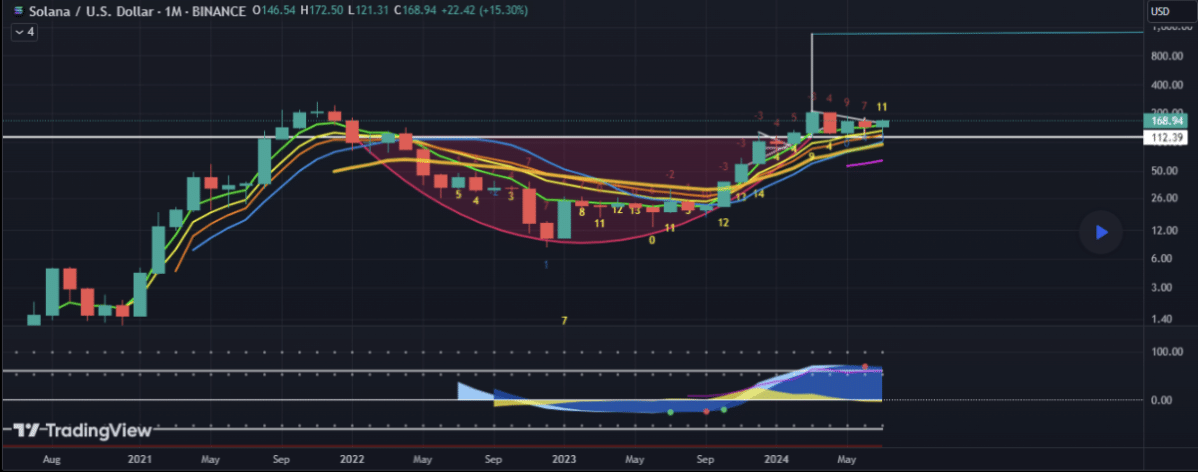Click the yellow 7 count label below chart
The image size is (1200, 472).
564,321
